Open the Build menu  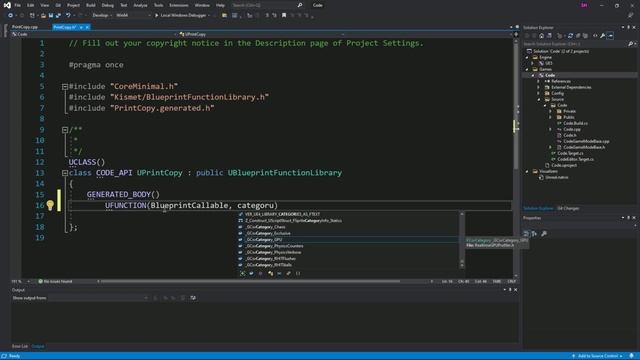(x=91, y=5)
